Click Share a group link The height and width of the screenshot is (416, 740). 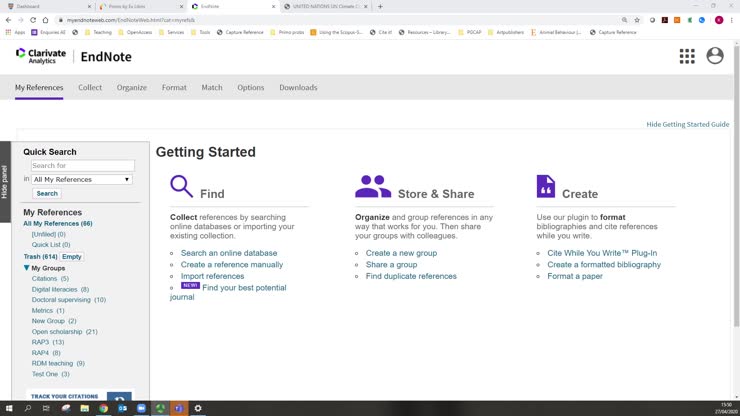point(391,265)
